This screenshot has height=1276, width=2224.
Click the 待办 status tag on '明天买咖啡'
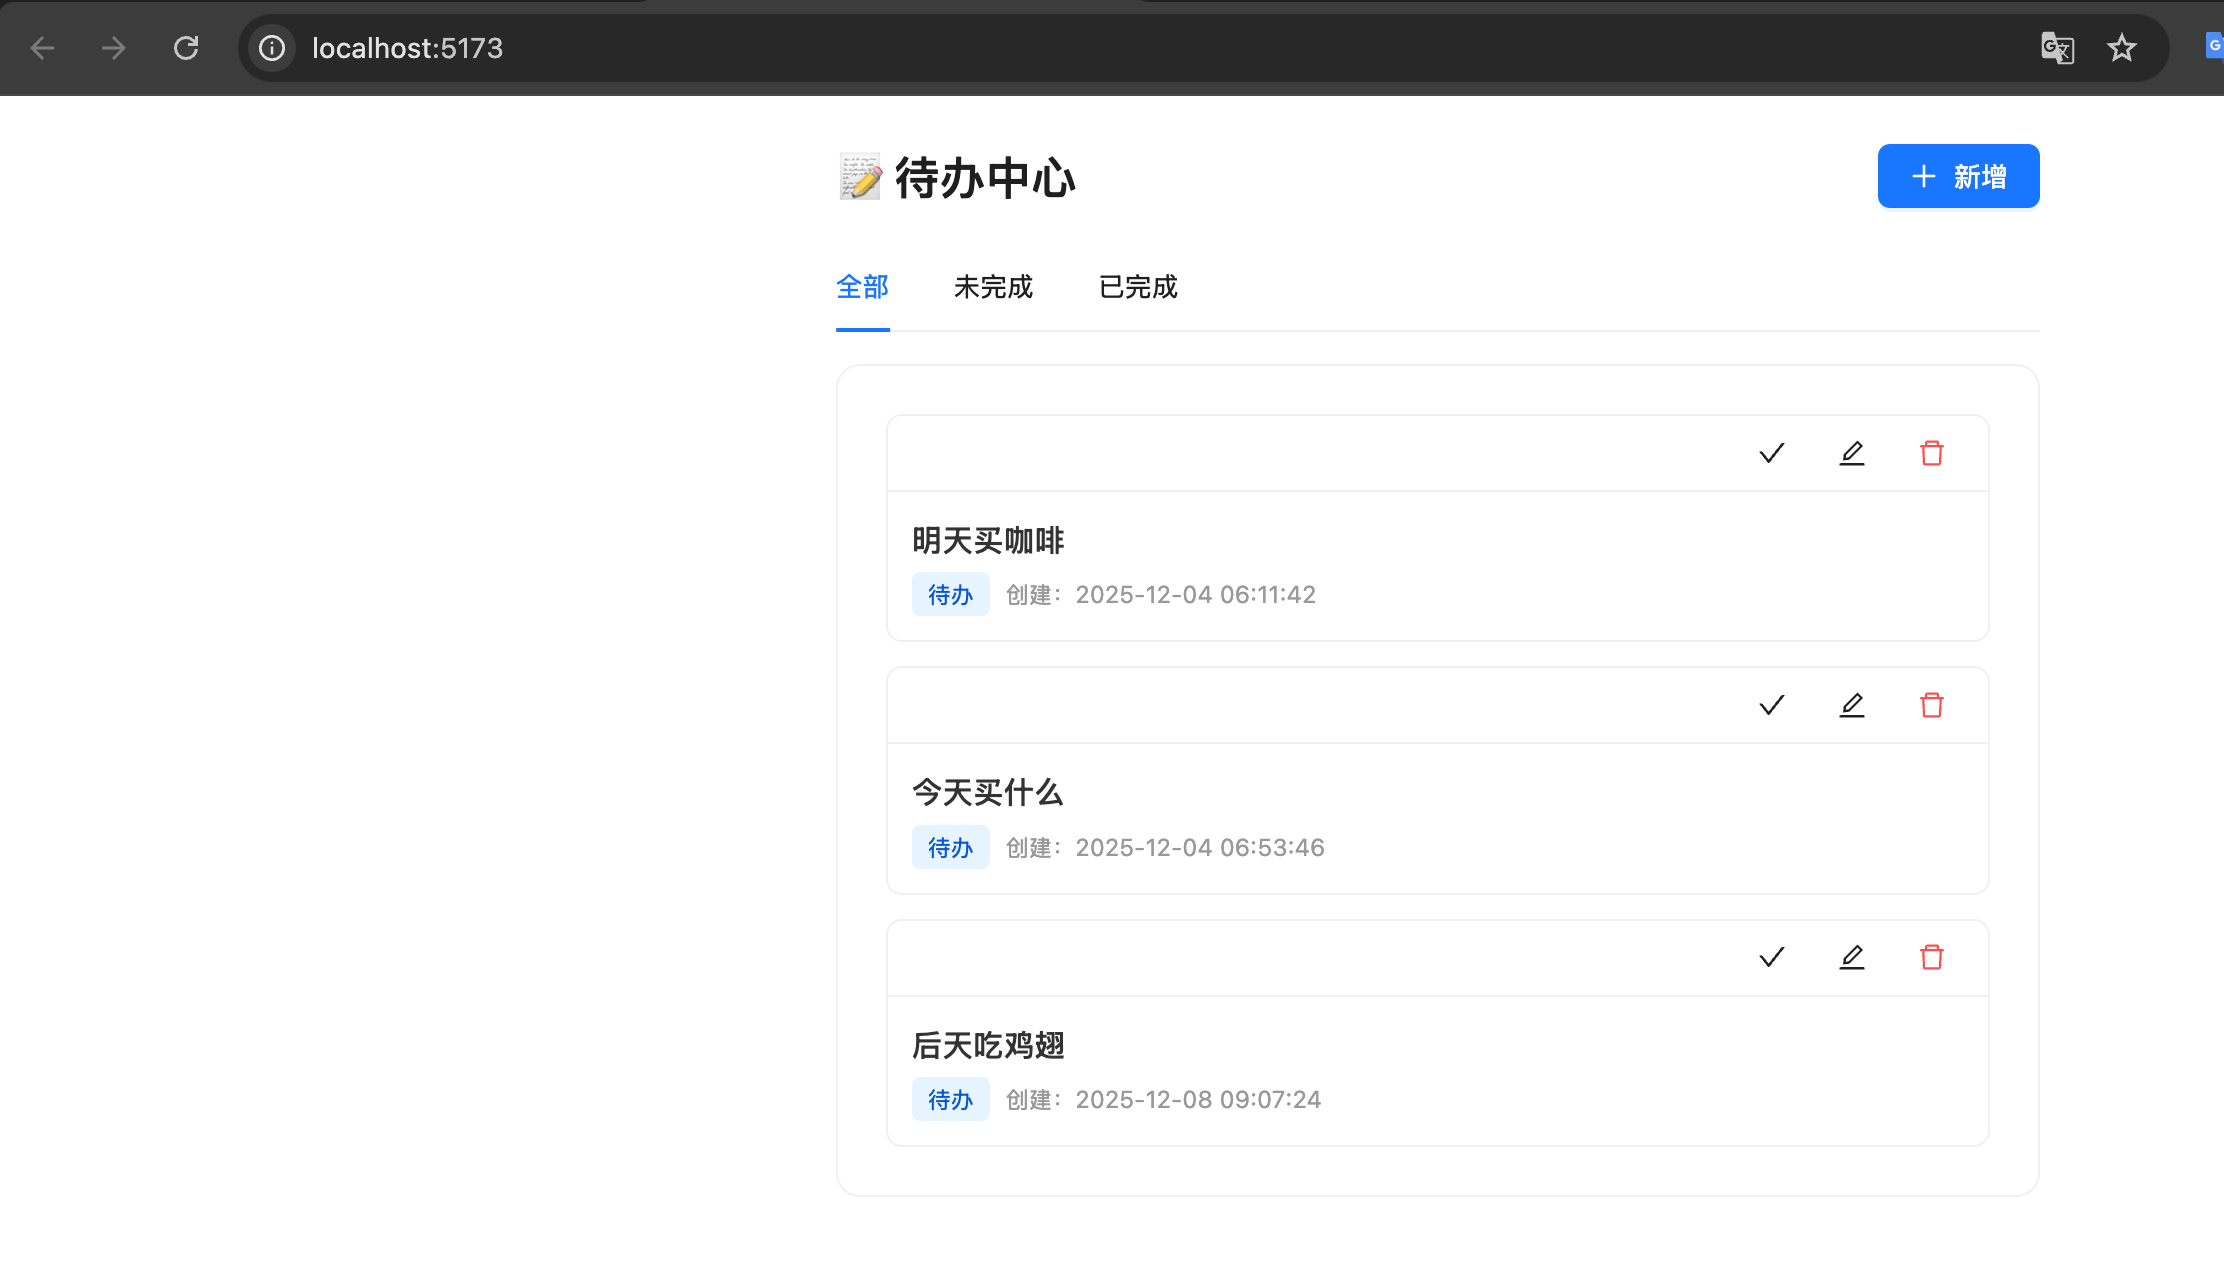[x=950, y=595]
